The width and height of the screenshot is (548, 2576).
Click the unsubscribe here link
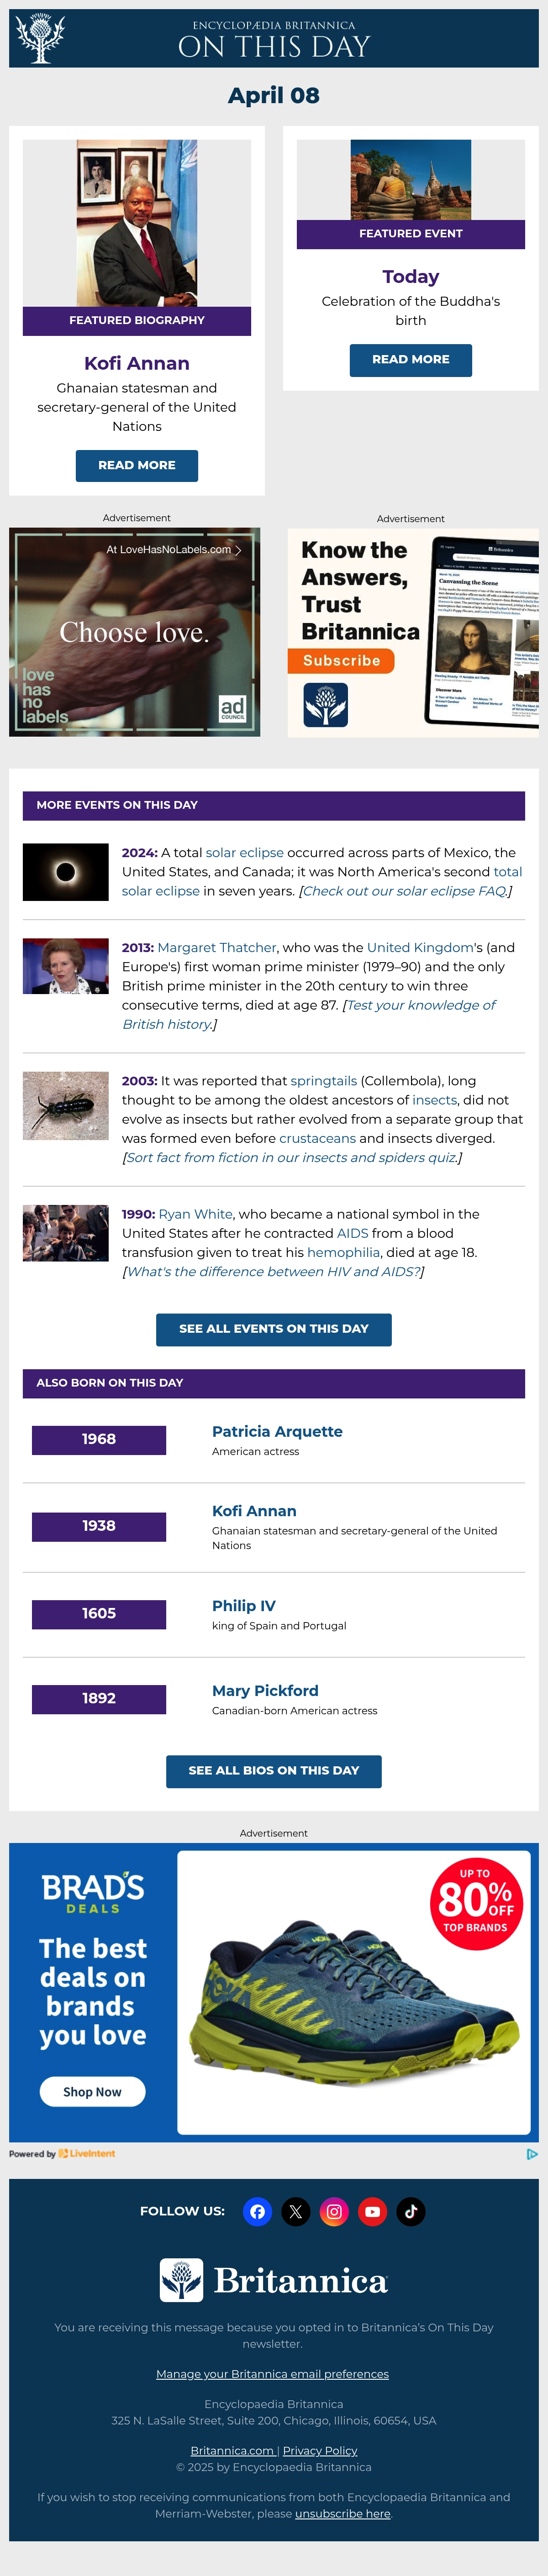343,2513
